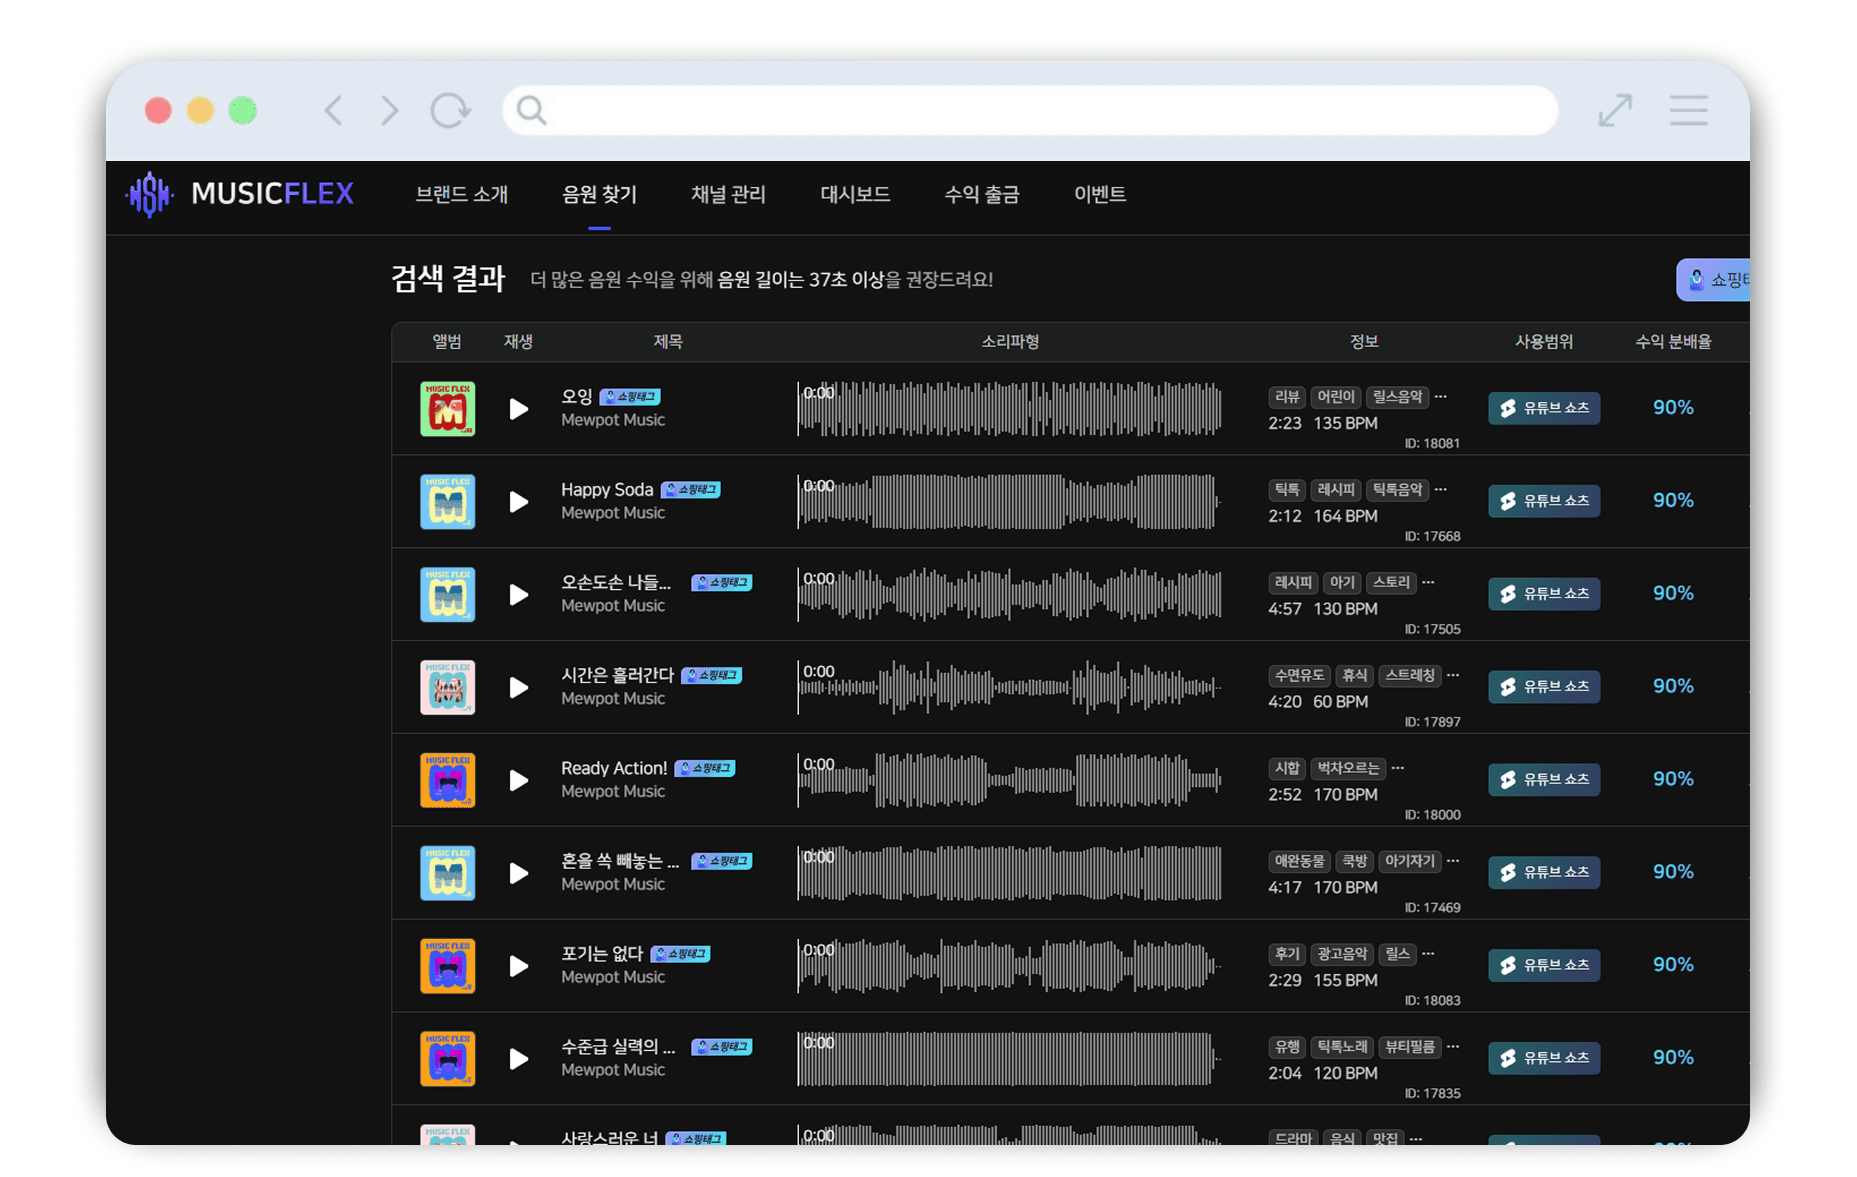The image size is (1857, 1177).
Task: Seek within the 오손도손 나들 waveform
Action: pos(1008,595)
